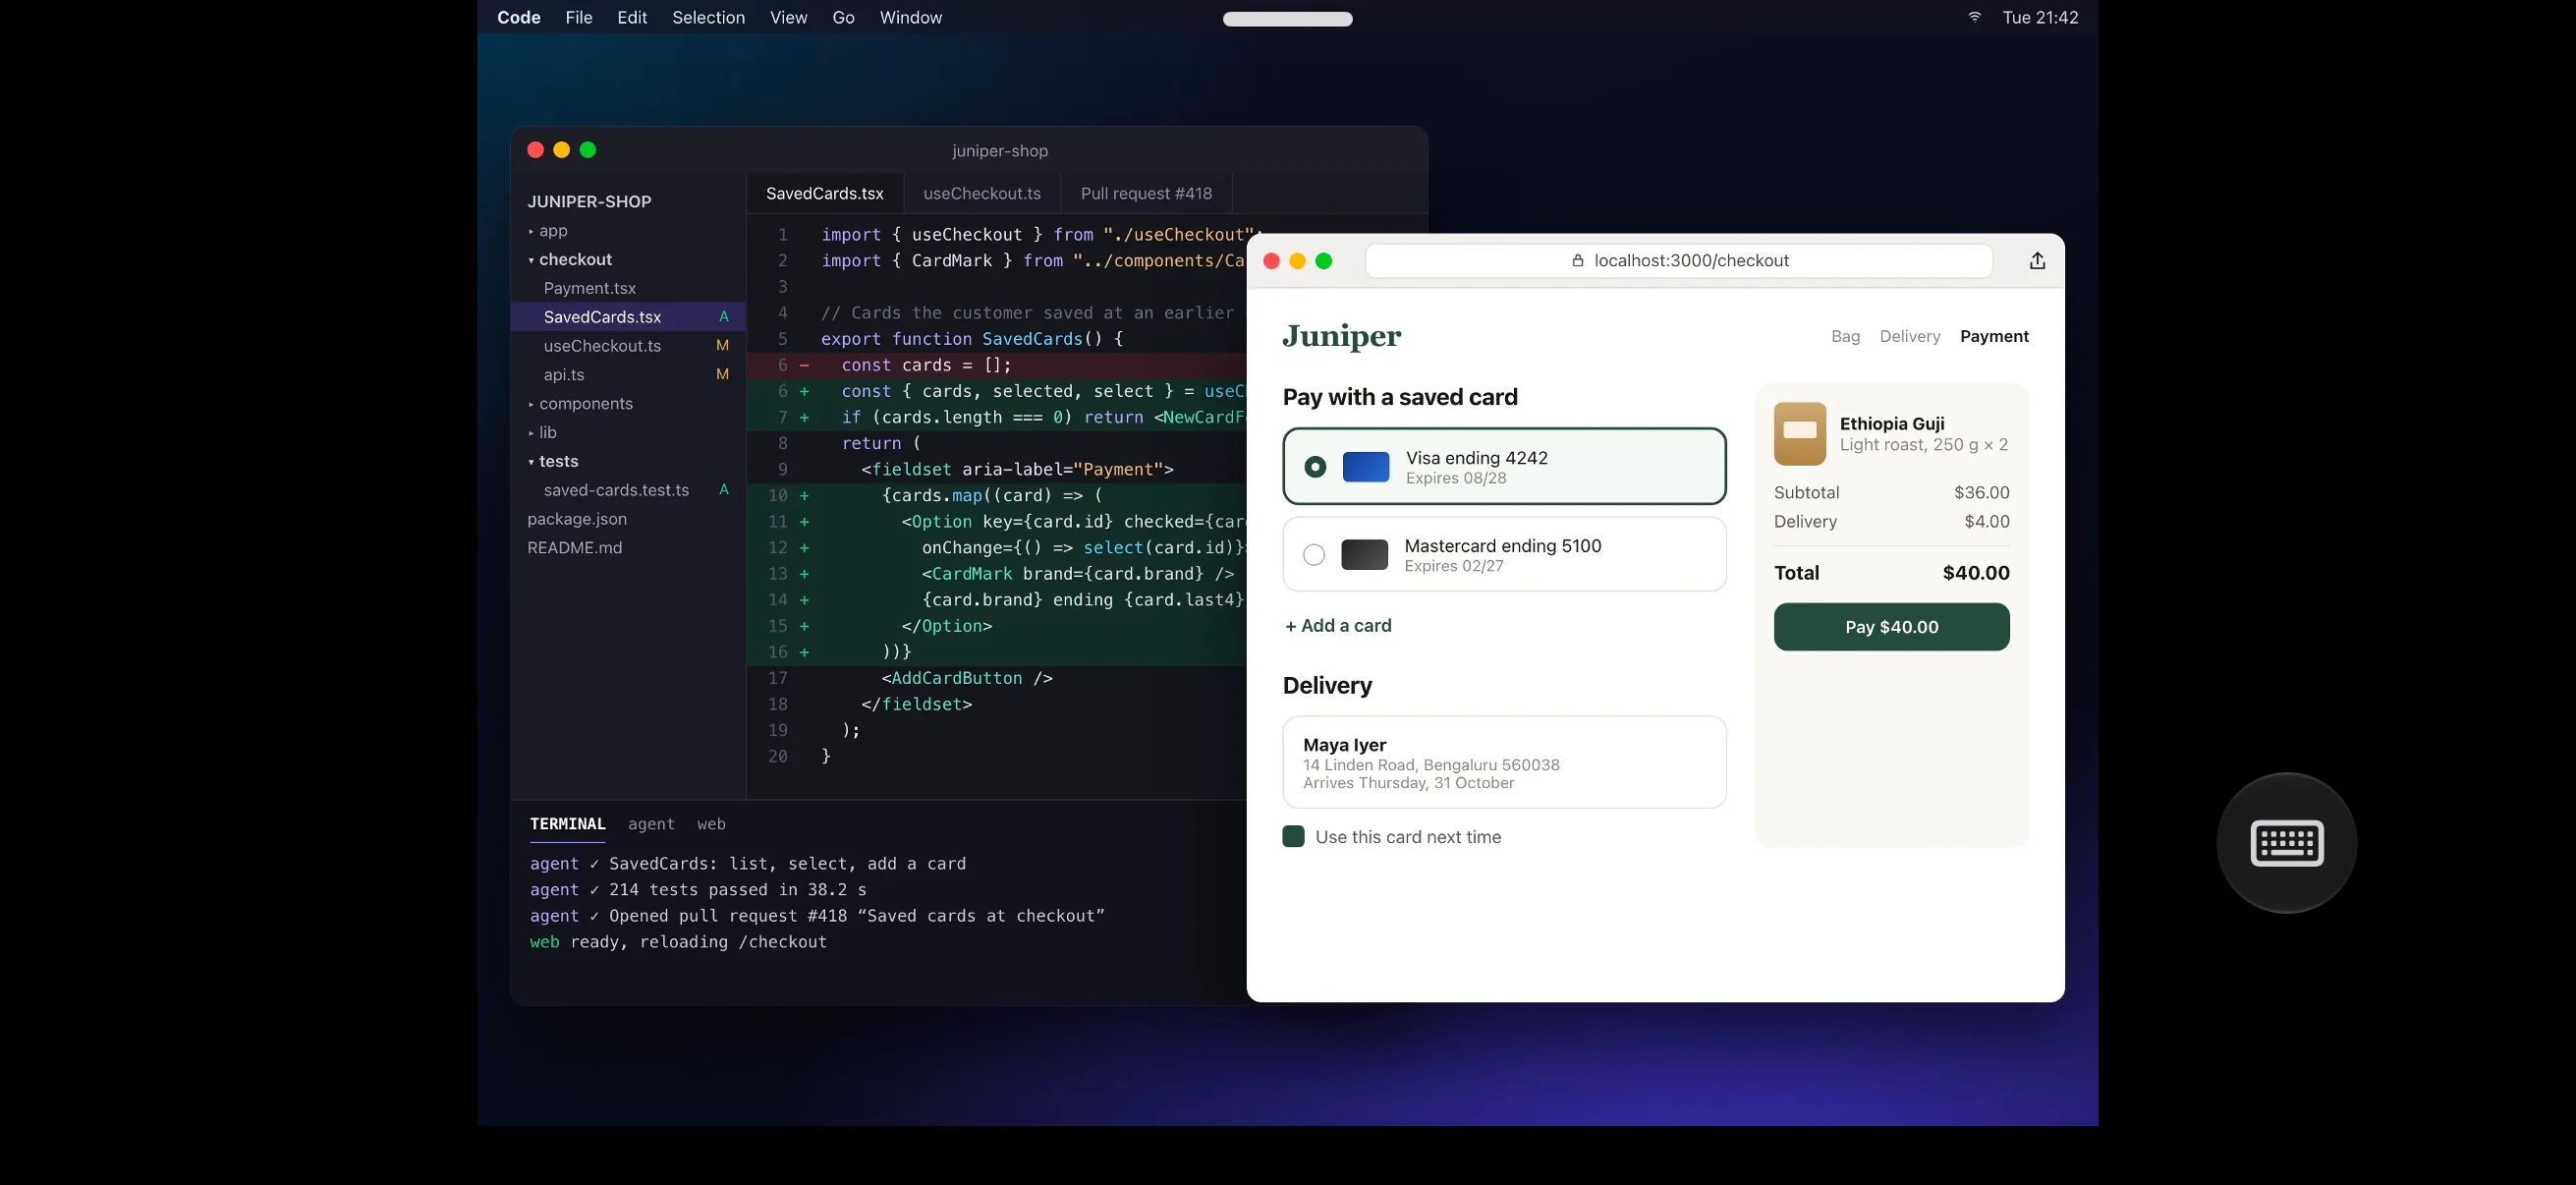This screenshot has width=2576, height=1185.
Task: Click the localhost:3000/checkout address field
Action: 1679,261
